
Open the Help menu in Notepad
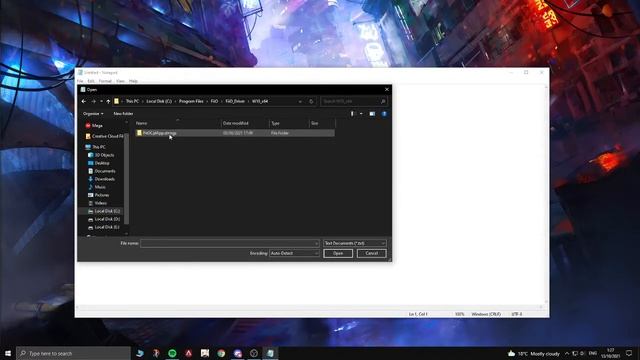click(133, 81)
